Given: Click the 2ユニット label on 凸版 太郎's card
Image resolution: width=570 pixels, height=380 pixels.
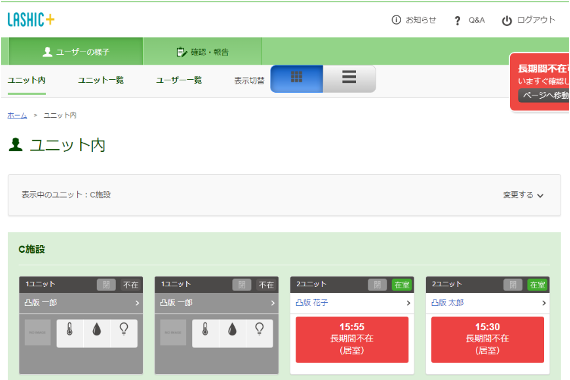Looking at the screenshot, I should point(447,284).
